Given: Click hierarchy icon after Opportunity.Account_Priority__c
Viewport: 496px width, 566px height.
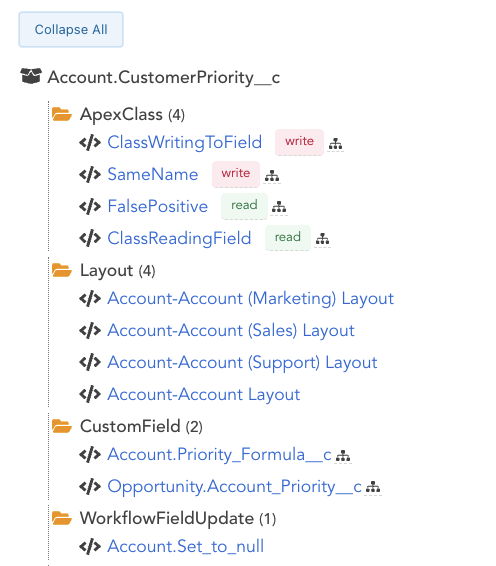Looking at the screenshot, I should coord(373,487).
